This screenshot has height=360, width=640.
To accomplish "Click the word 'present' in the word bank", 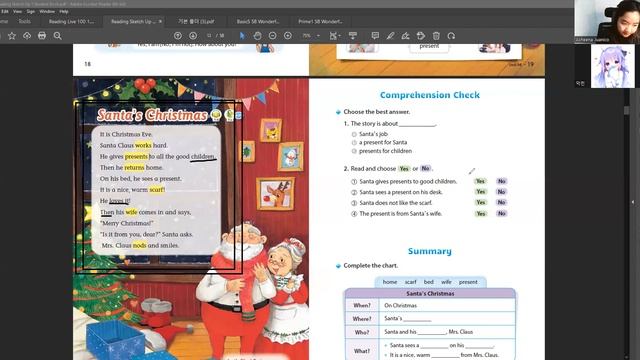I will point(468,282).
